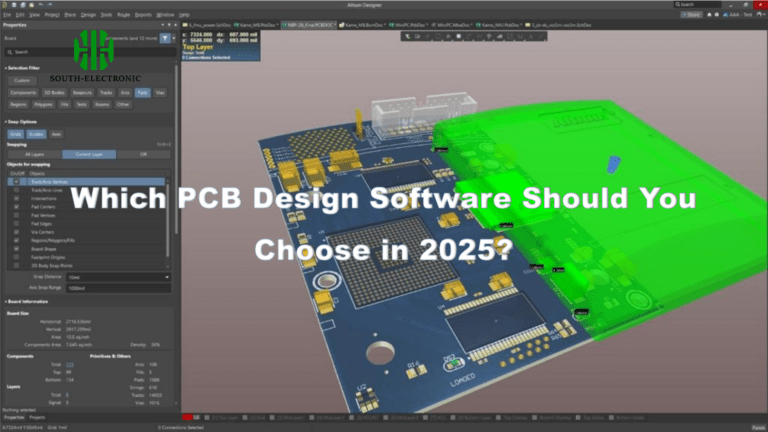Screen dimensions: 768x432
Task: Click the align objects icon on the Active Bar
Action: [448, 36]
